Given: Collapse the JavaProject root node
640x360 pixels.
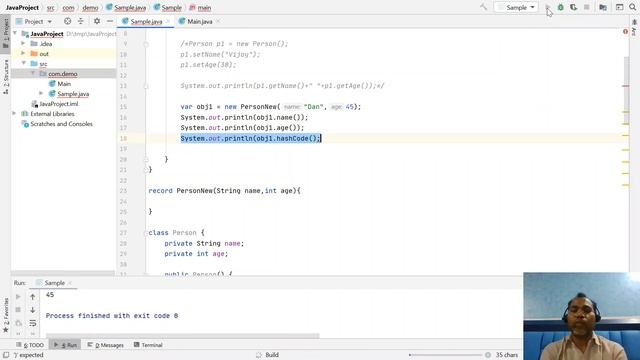Looking at the screenshot, I should pos(15,33).
